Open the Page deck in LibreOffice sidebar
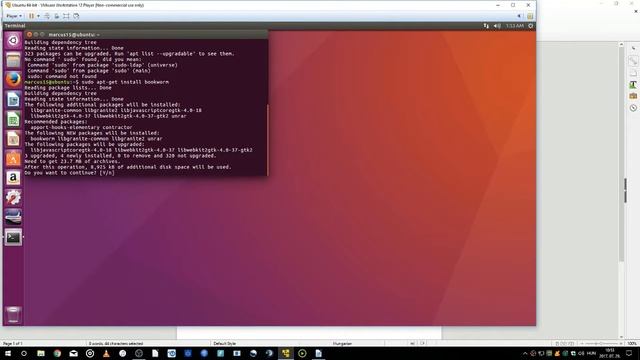Image resolution: width=640 pixels, height=360 pixels. (x=633, y=73)
